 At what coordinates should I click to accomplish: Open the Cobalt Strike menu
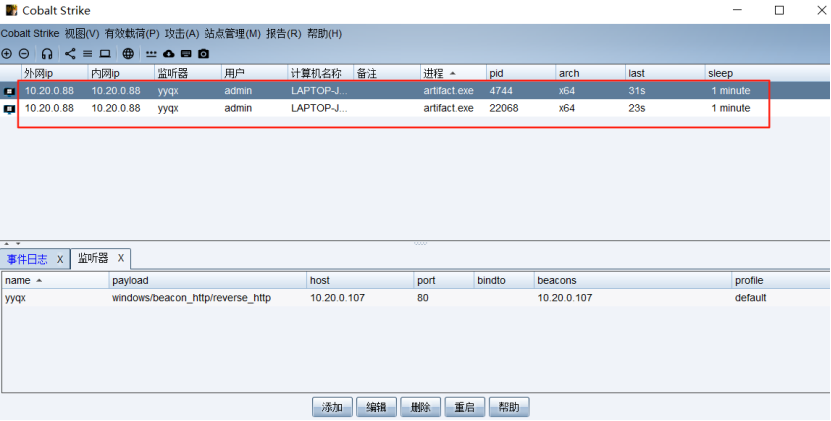30,33
